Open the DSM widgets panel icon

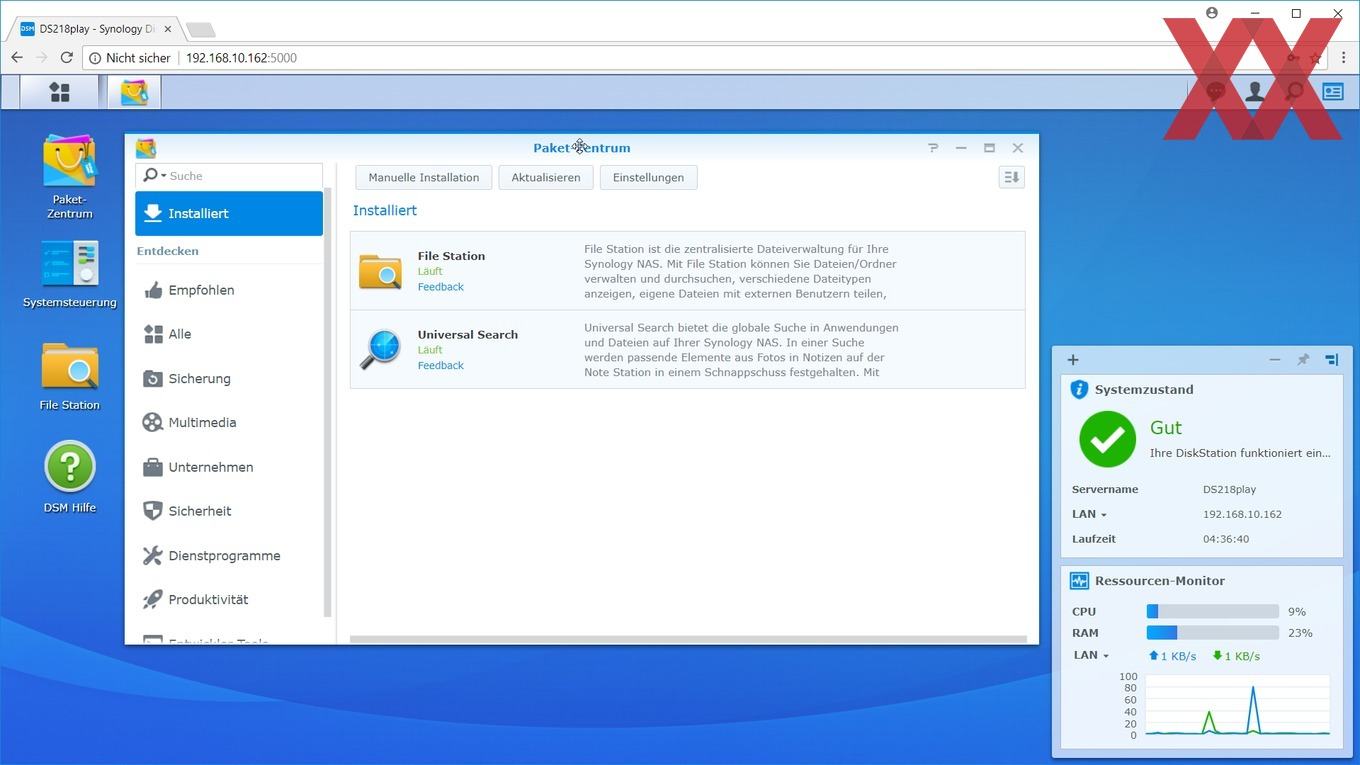1333,92
